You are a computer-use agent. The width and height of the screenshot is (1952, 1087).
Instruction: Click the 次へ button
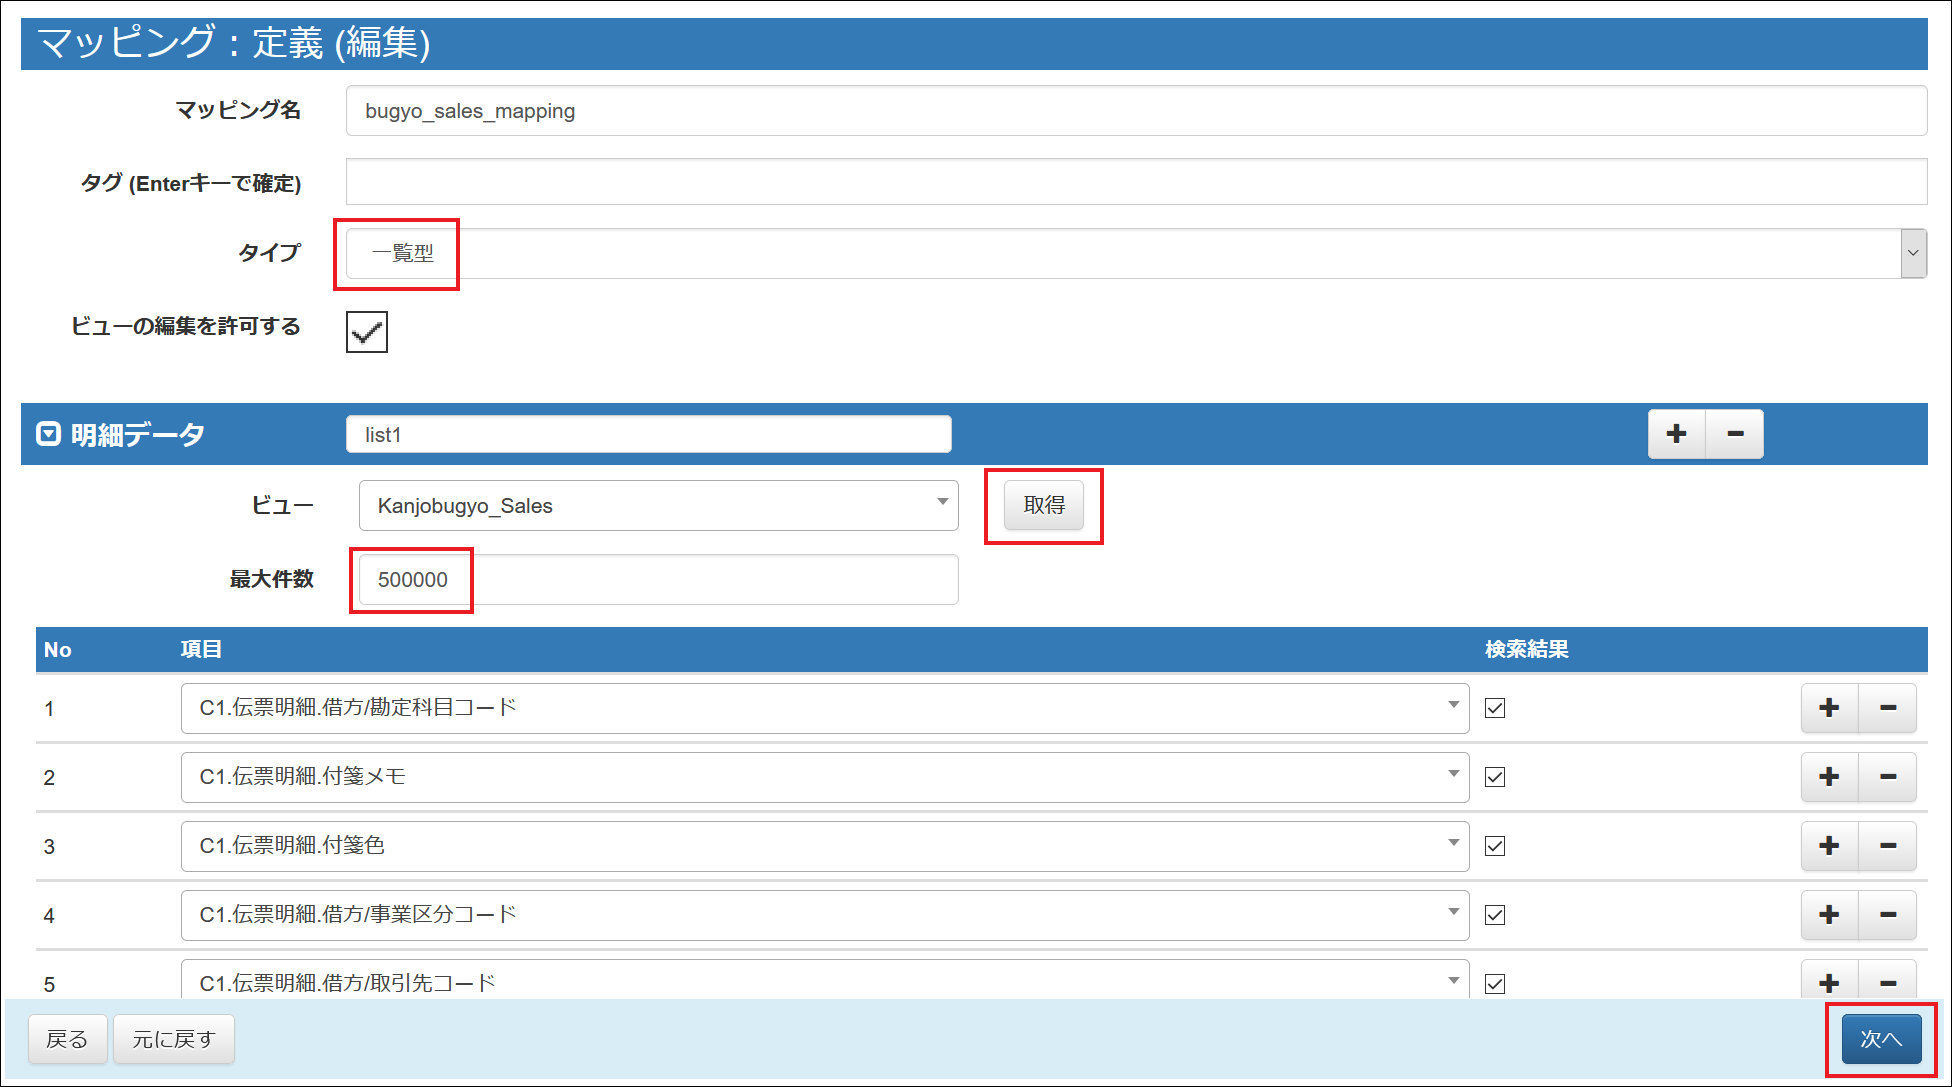click(1880, 1039)
